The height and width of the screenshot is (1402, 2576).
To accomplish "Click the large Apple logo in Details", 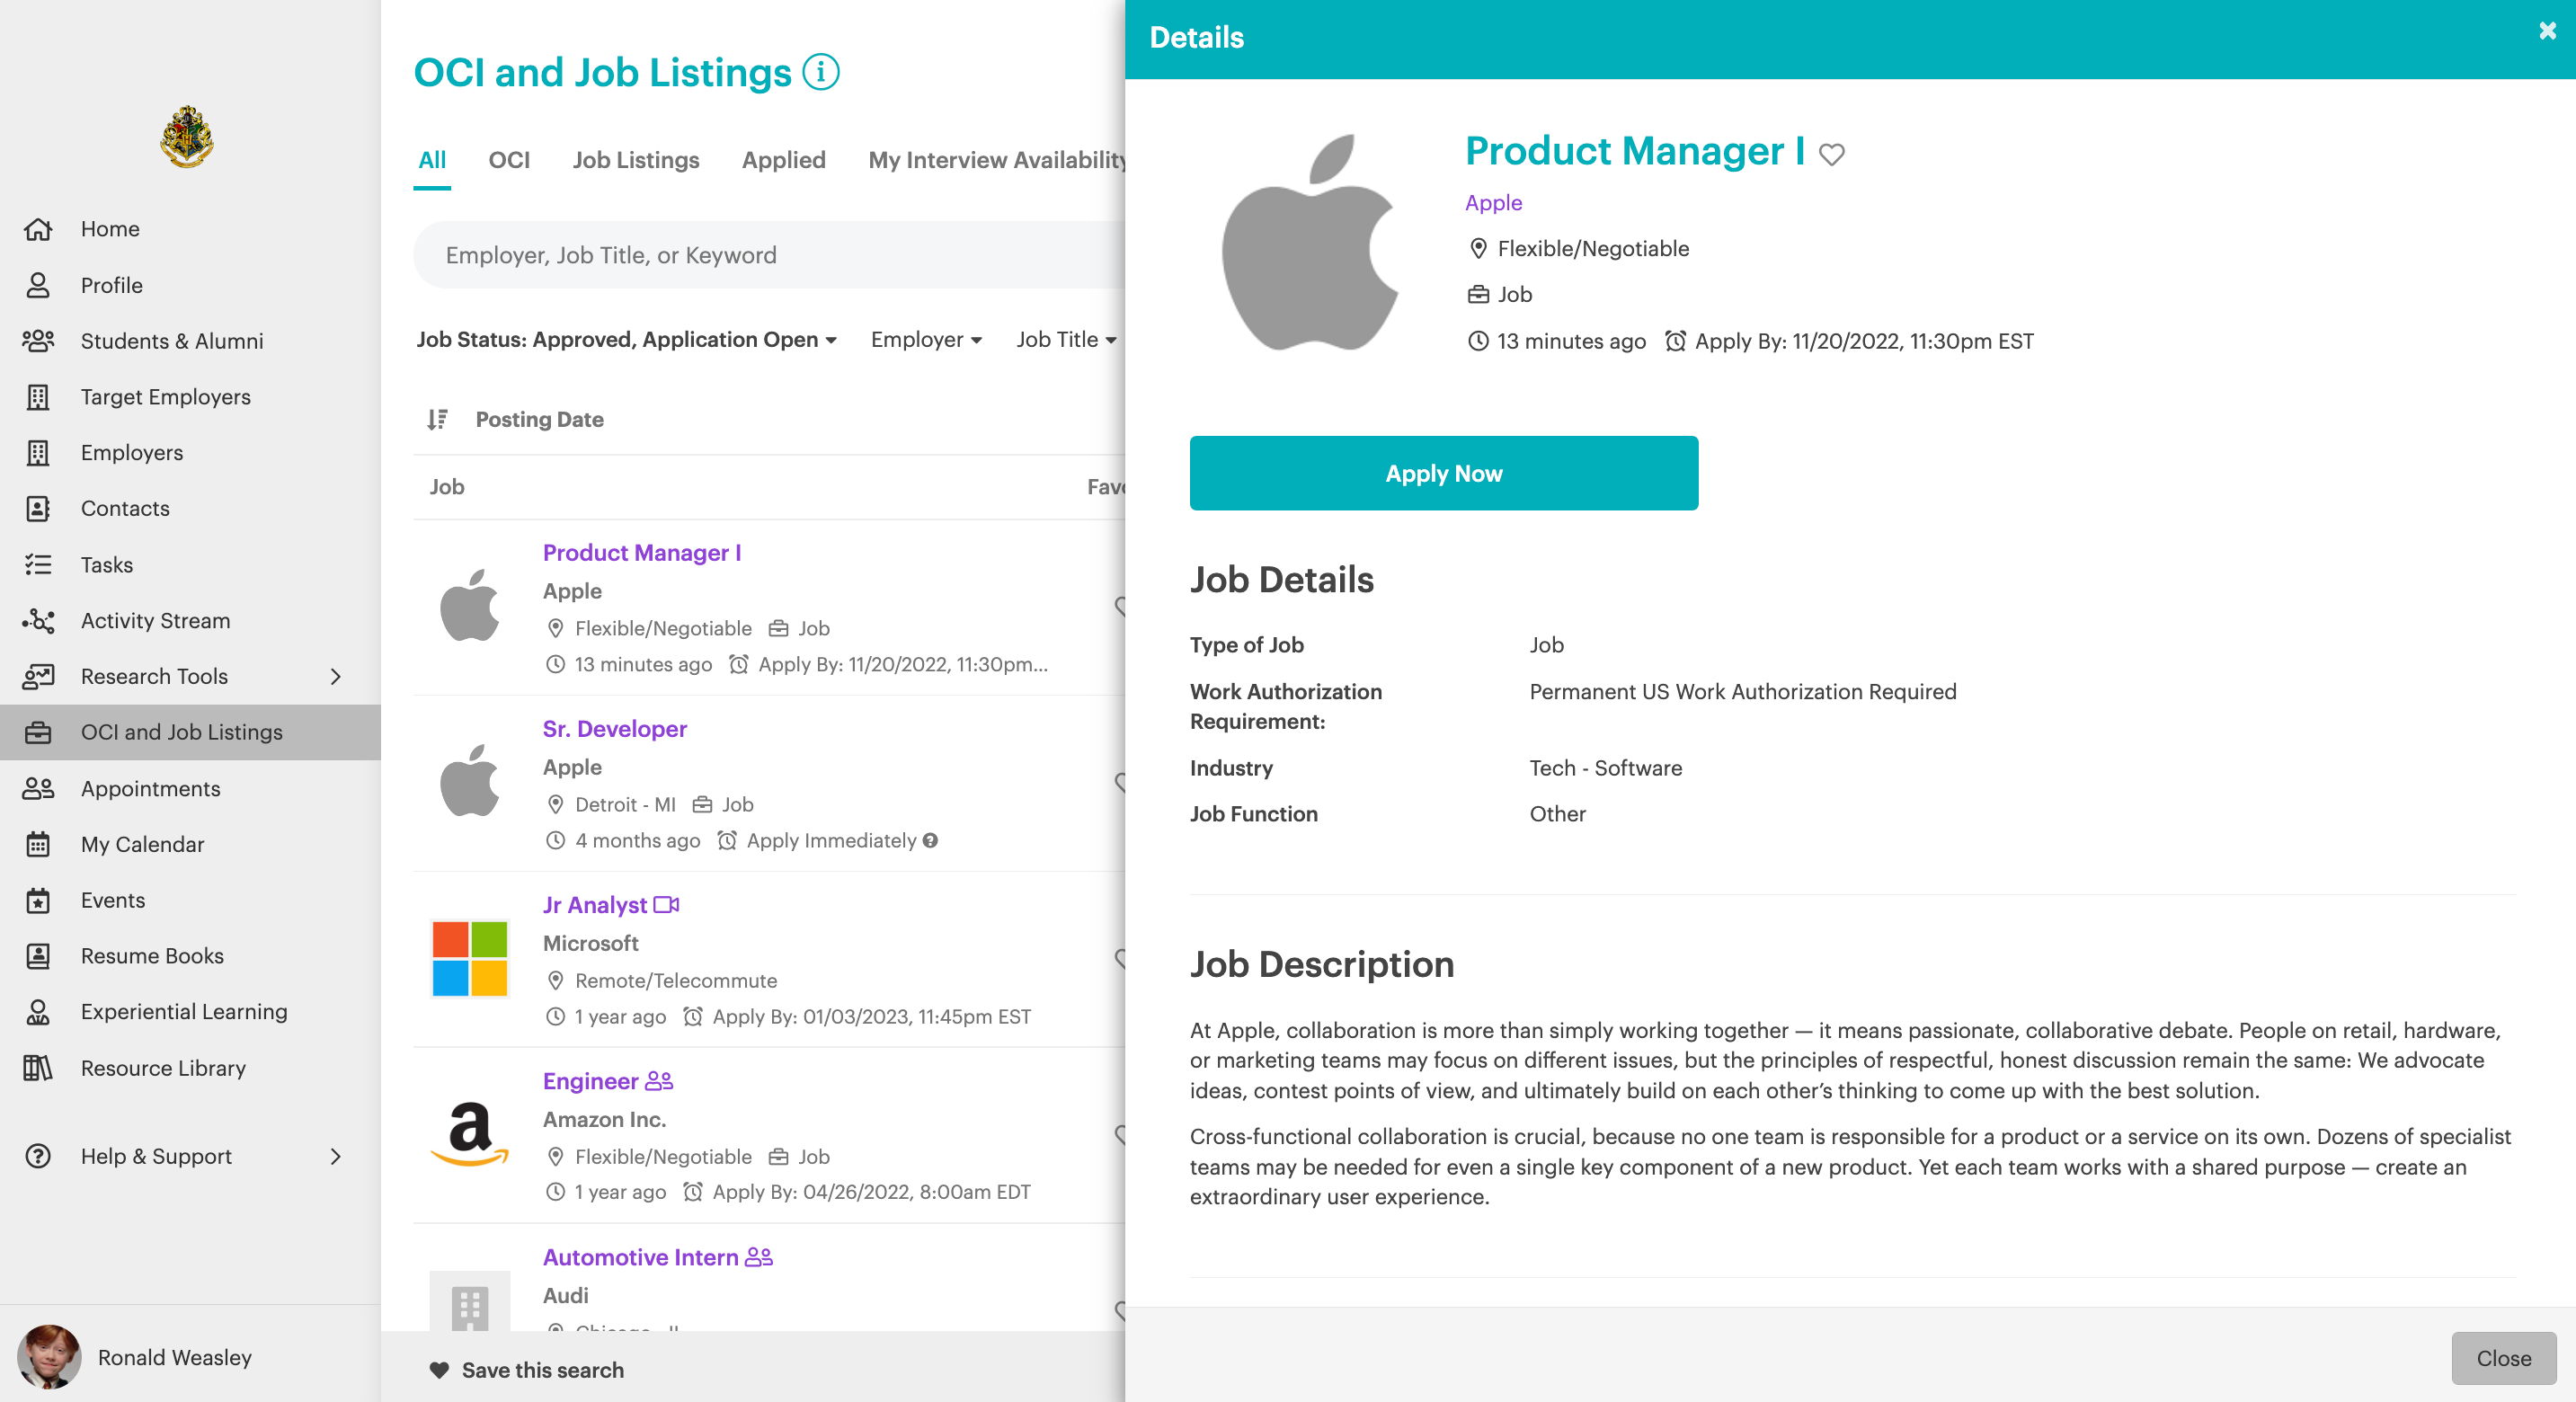I will coord(1310,243).
